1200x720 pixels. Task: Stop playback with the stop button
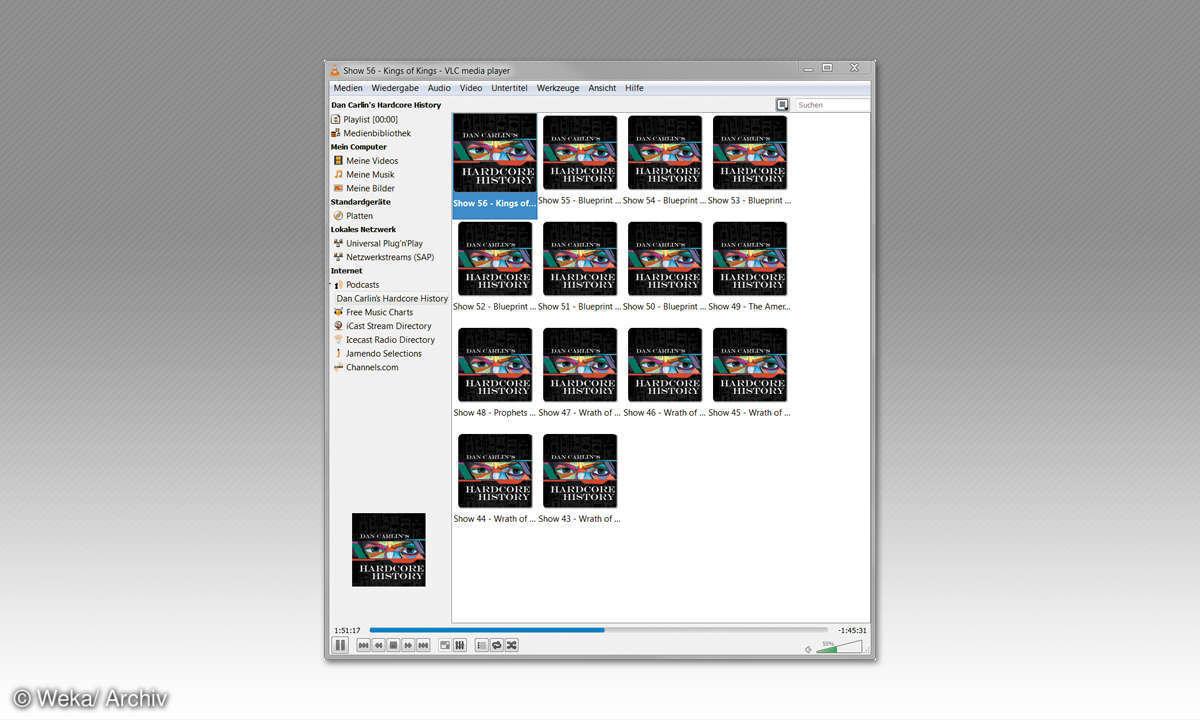point(394,646)
